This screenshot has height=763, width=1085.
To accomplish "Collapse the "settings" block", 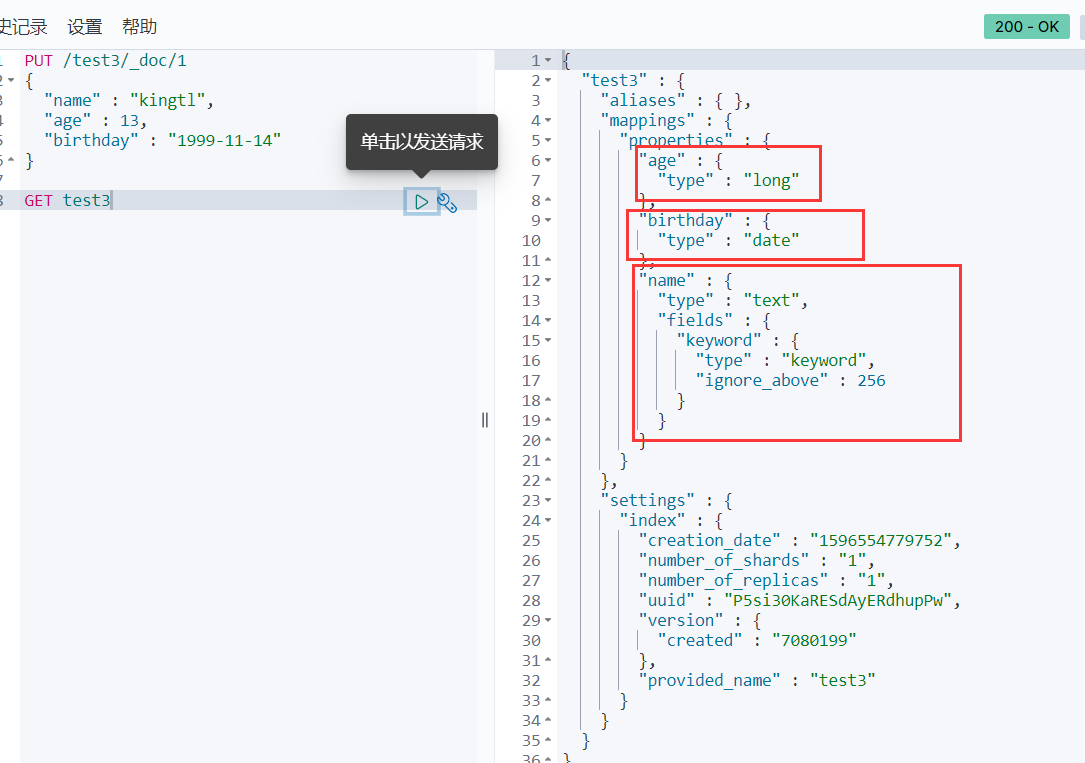I will click(548, 500).
